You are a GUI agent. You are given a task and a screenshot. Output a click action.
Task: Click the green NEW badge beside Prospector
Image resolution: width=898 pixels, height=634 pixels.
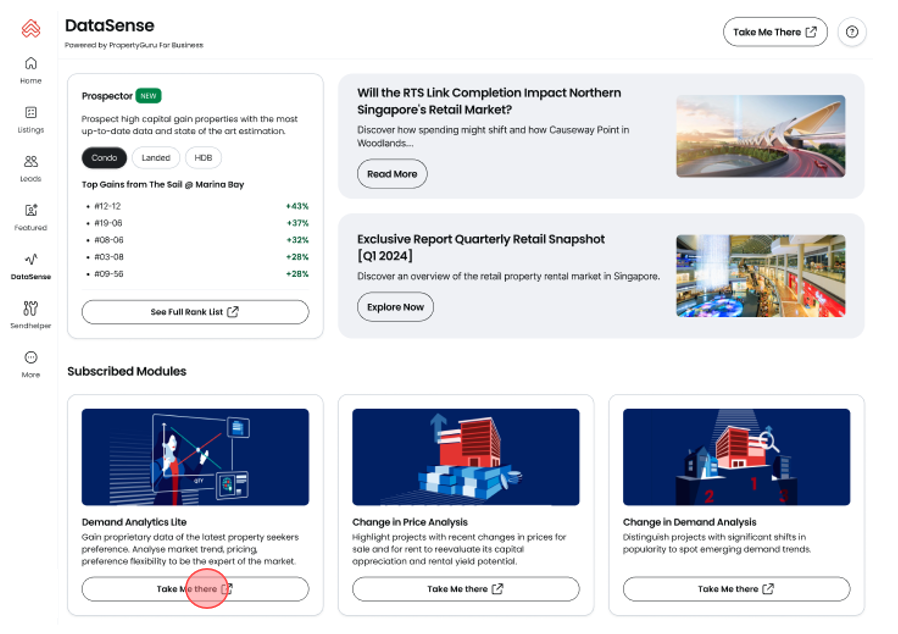tap(148, 96)
